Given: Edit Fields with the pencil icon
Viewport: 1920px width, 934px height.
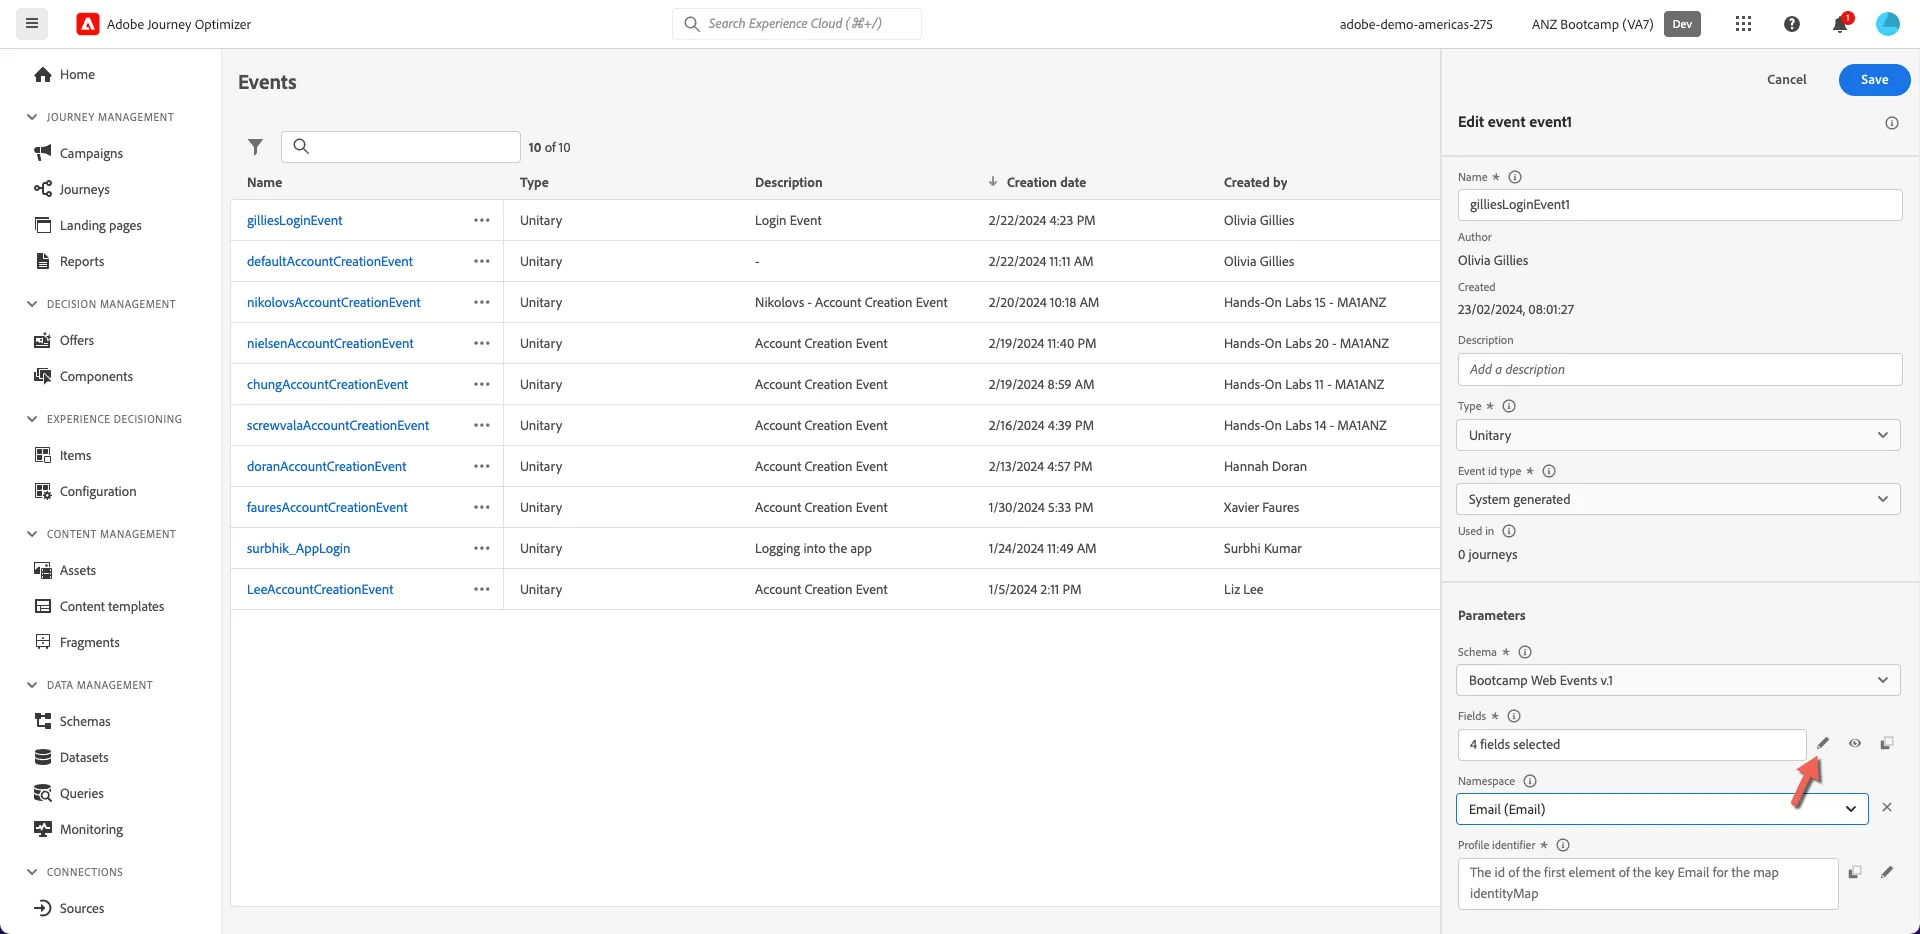Looking at the screenshot, I should point(1823,743).
